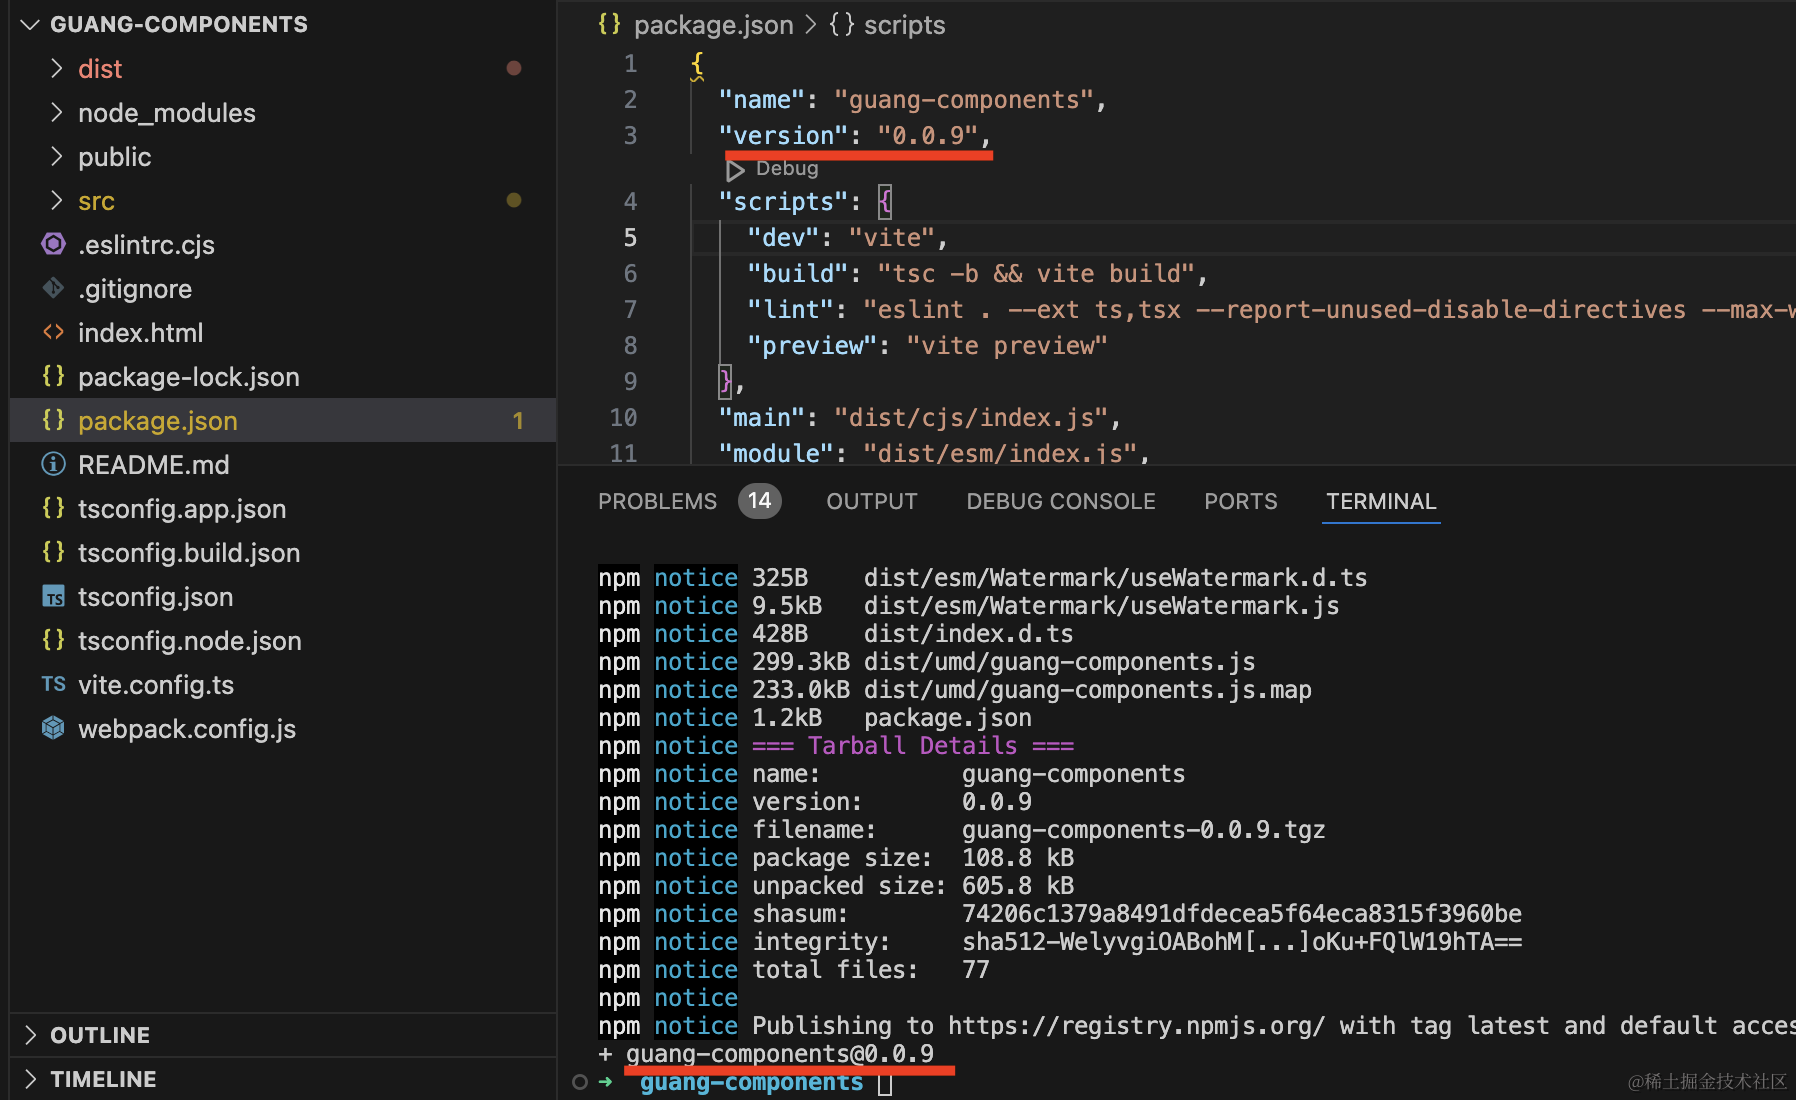Image resolution: width=1796 pixels, height=1100 pixels.
Task: Expand the src folder
Action: coord(57,200)
